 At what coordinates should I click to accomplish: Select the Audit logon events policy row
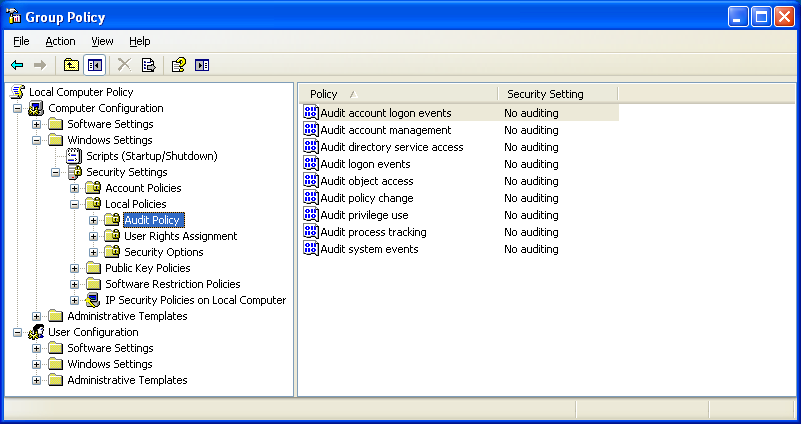(365, 164)
